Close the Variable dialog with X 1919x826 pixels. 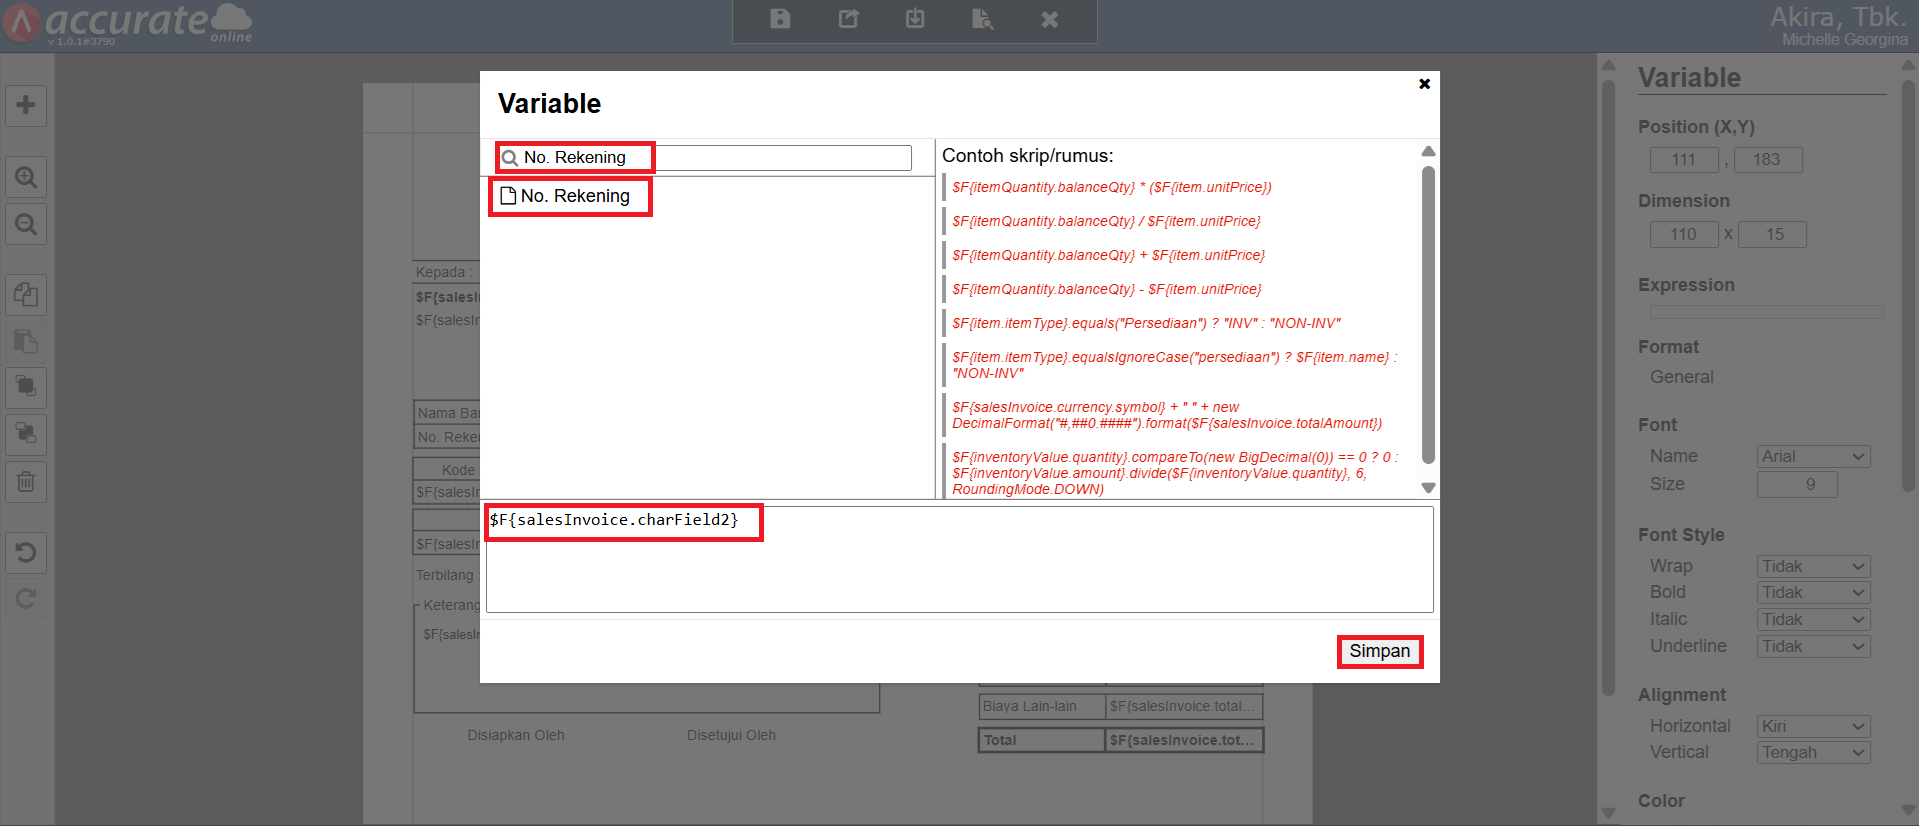[x=1424, y=84]
